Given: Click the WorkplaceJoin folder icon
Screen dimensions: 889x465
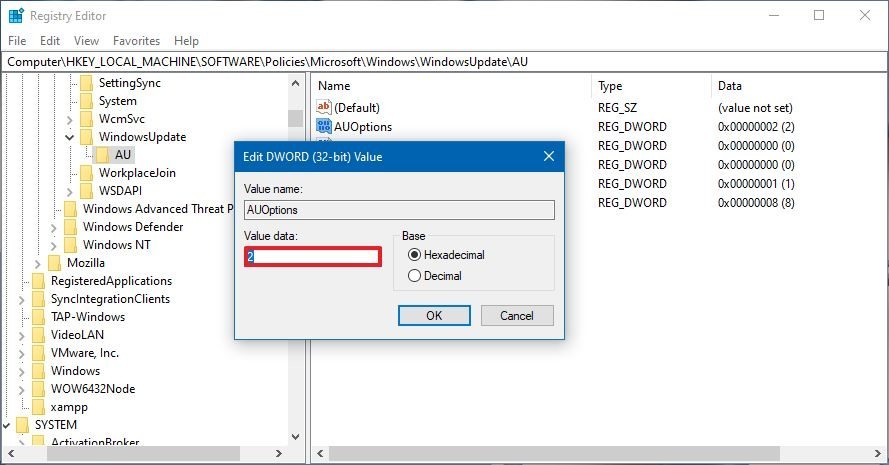Looking at the screenshot, I should pos(87,173).
